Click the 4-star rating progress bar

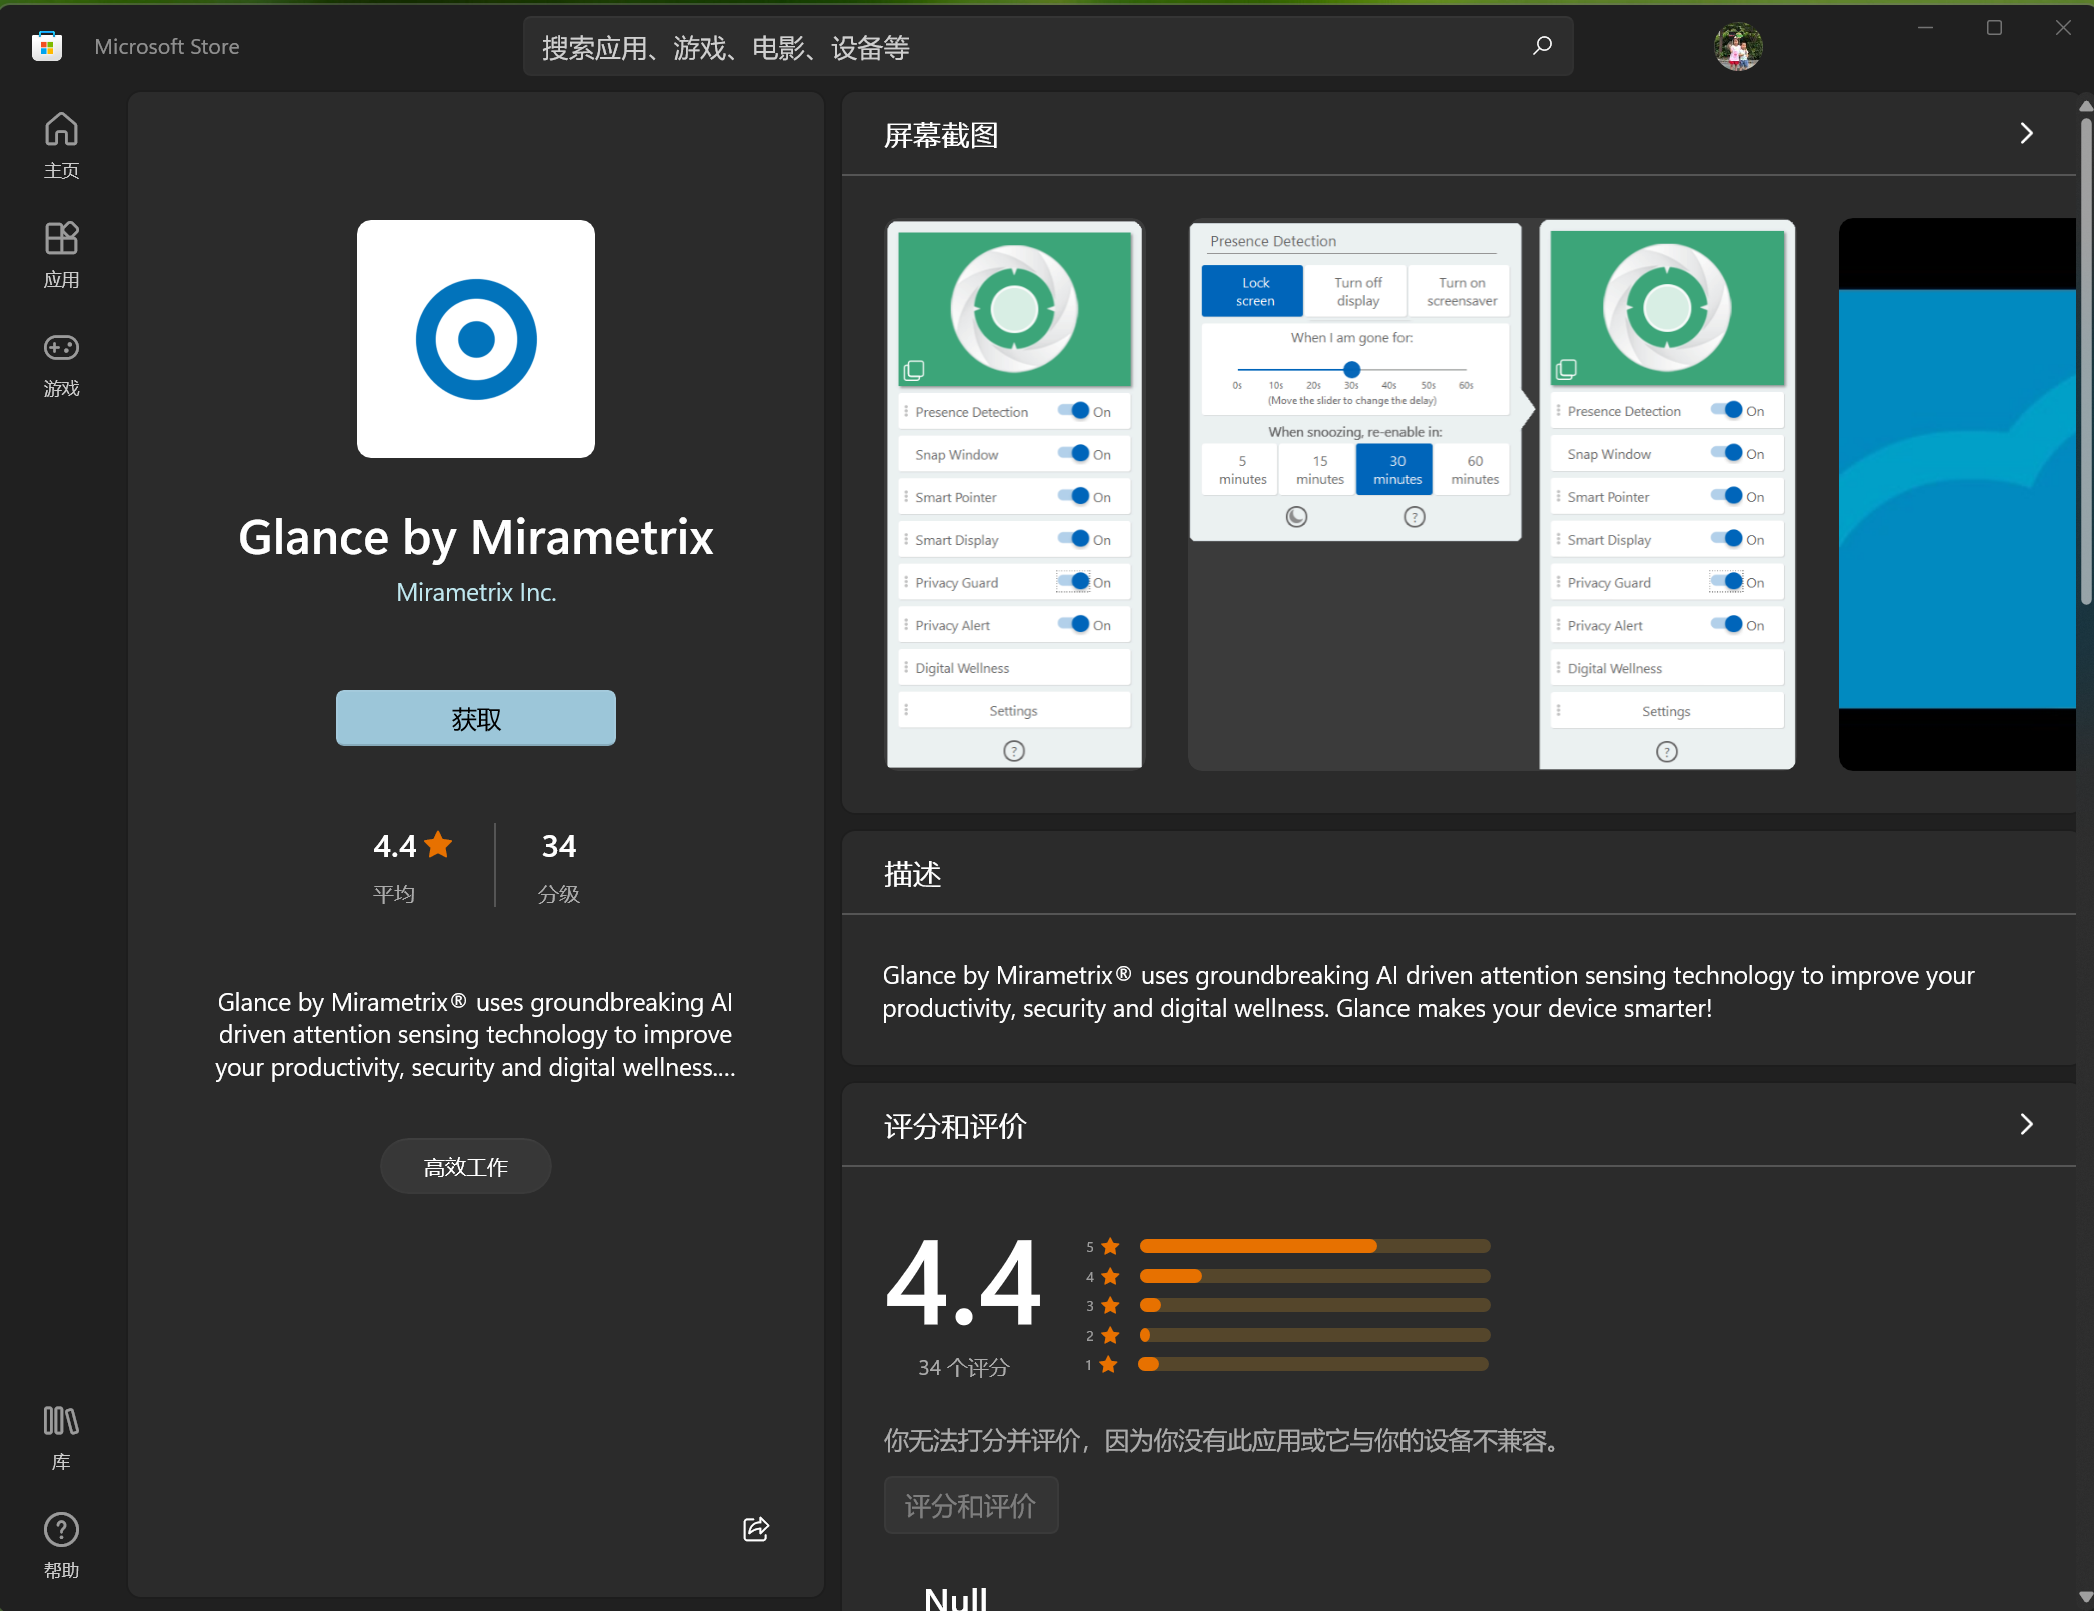tap(1314, 1276)
